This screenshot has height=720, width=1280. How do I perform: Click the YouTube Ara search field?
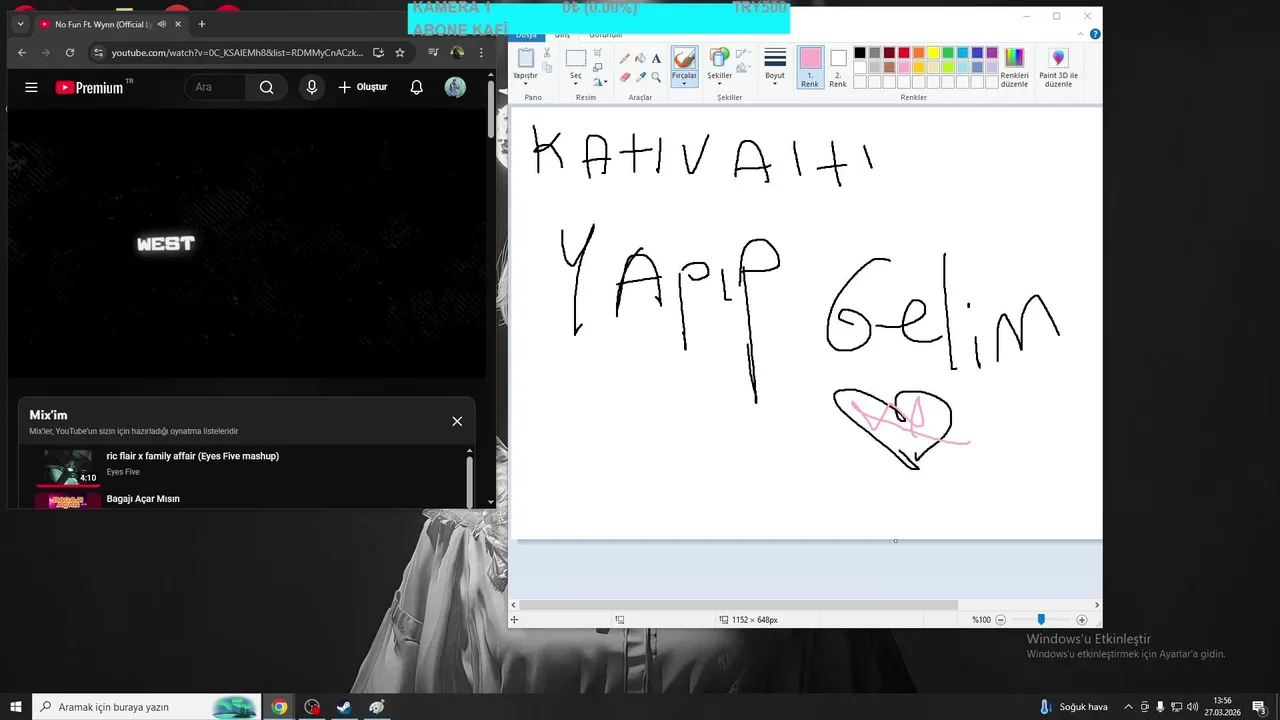click(x=215, y=87)
